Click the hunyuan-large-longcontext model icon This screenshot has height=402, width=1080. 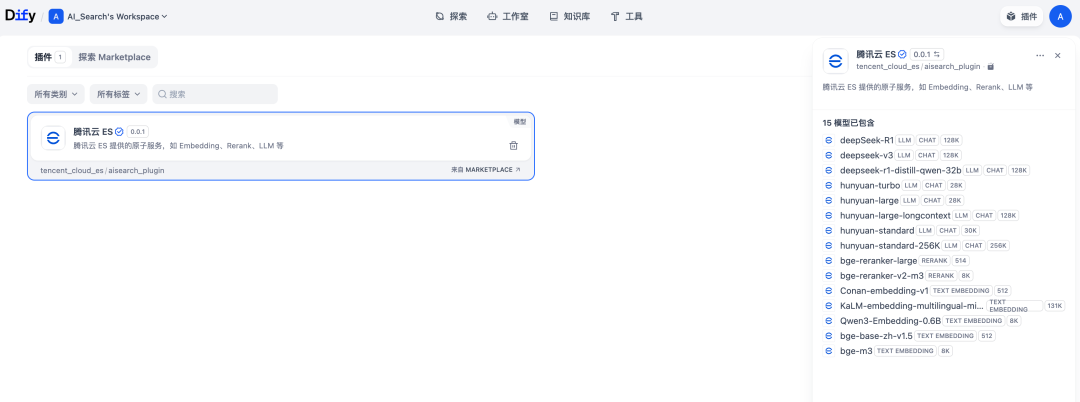829,215
